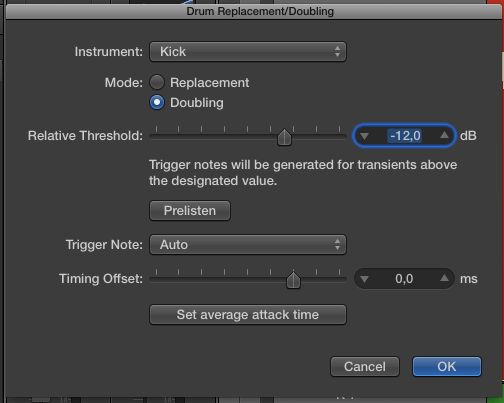Decrease Timing Offset with the down arrow
Screen dimensions: 504x403
(364, 279)
